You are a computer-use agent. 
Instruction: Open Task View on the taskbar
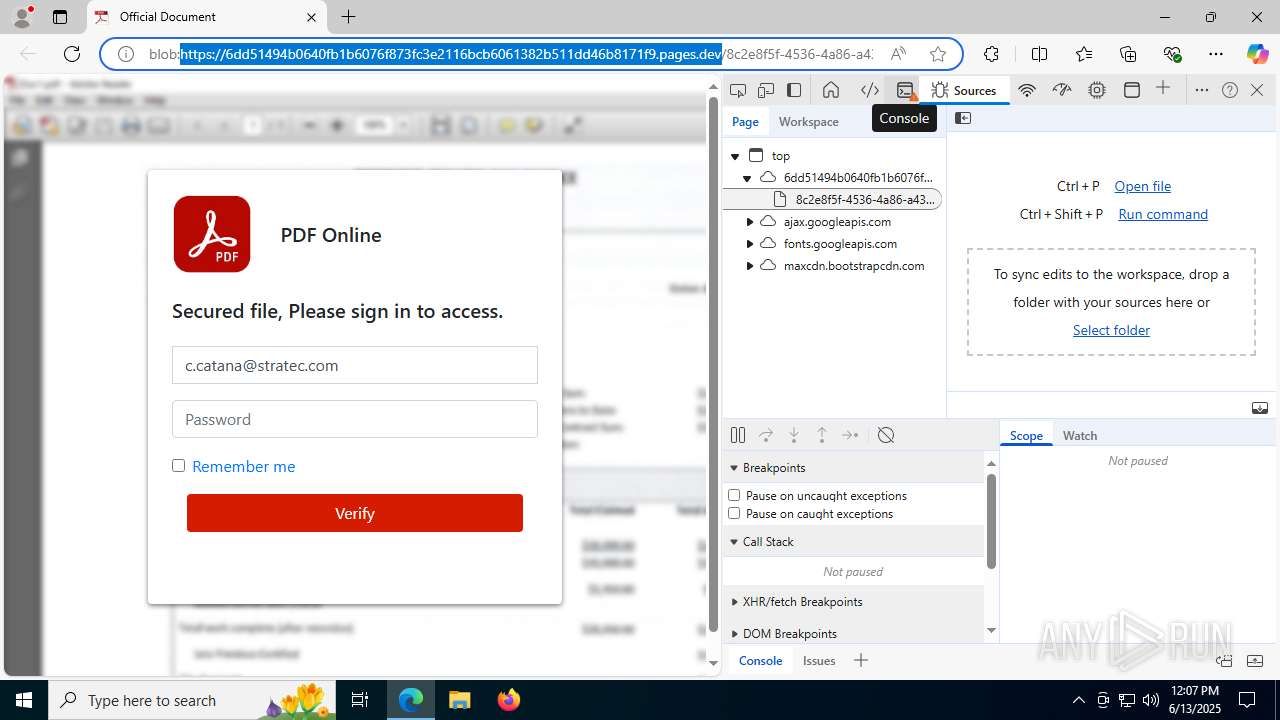point(360,700)
